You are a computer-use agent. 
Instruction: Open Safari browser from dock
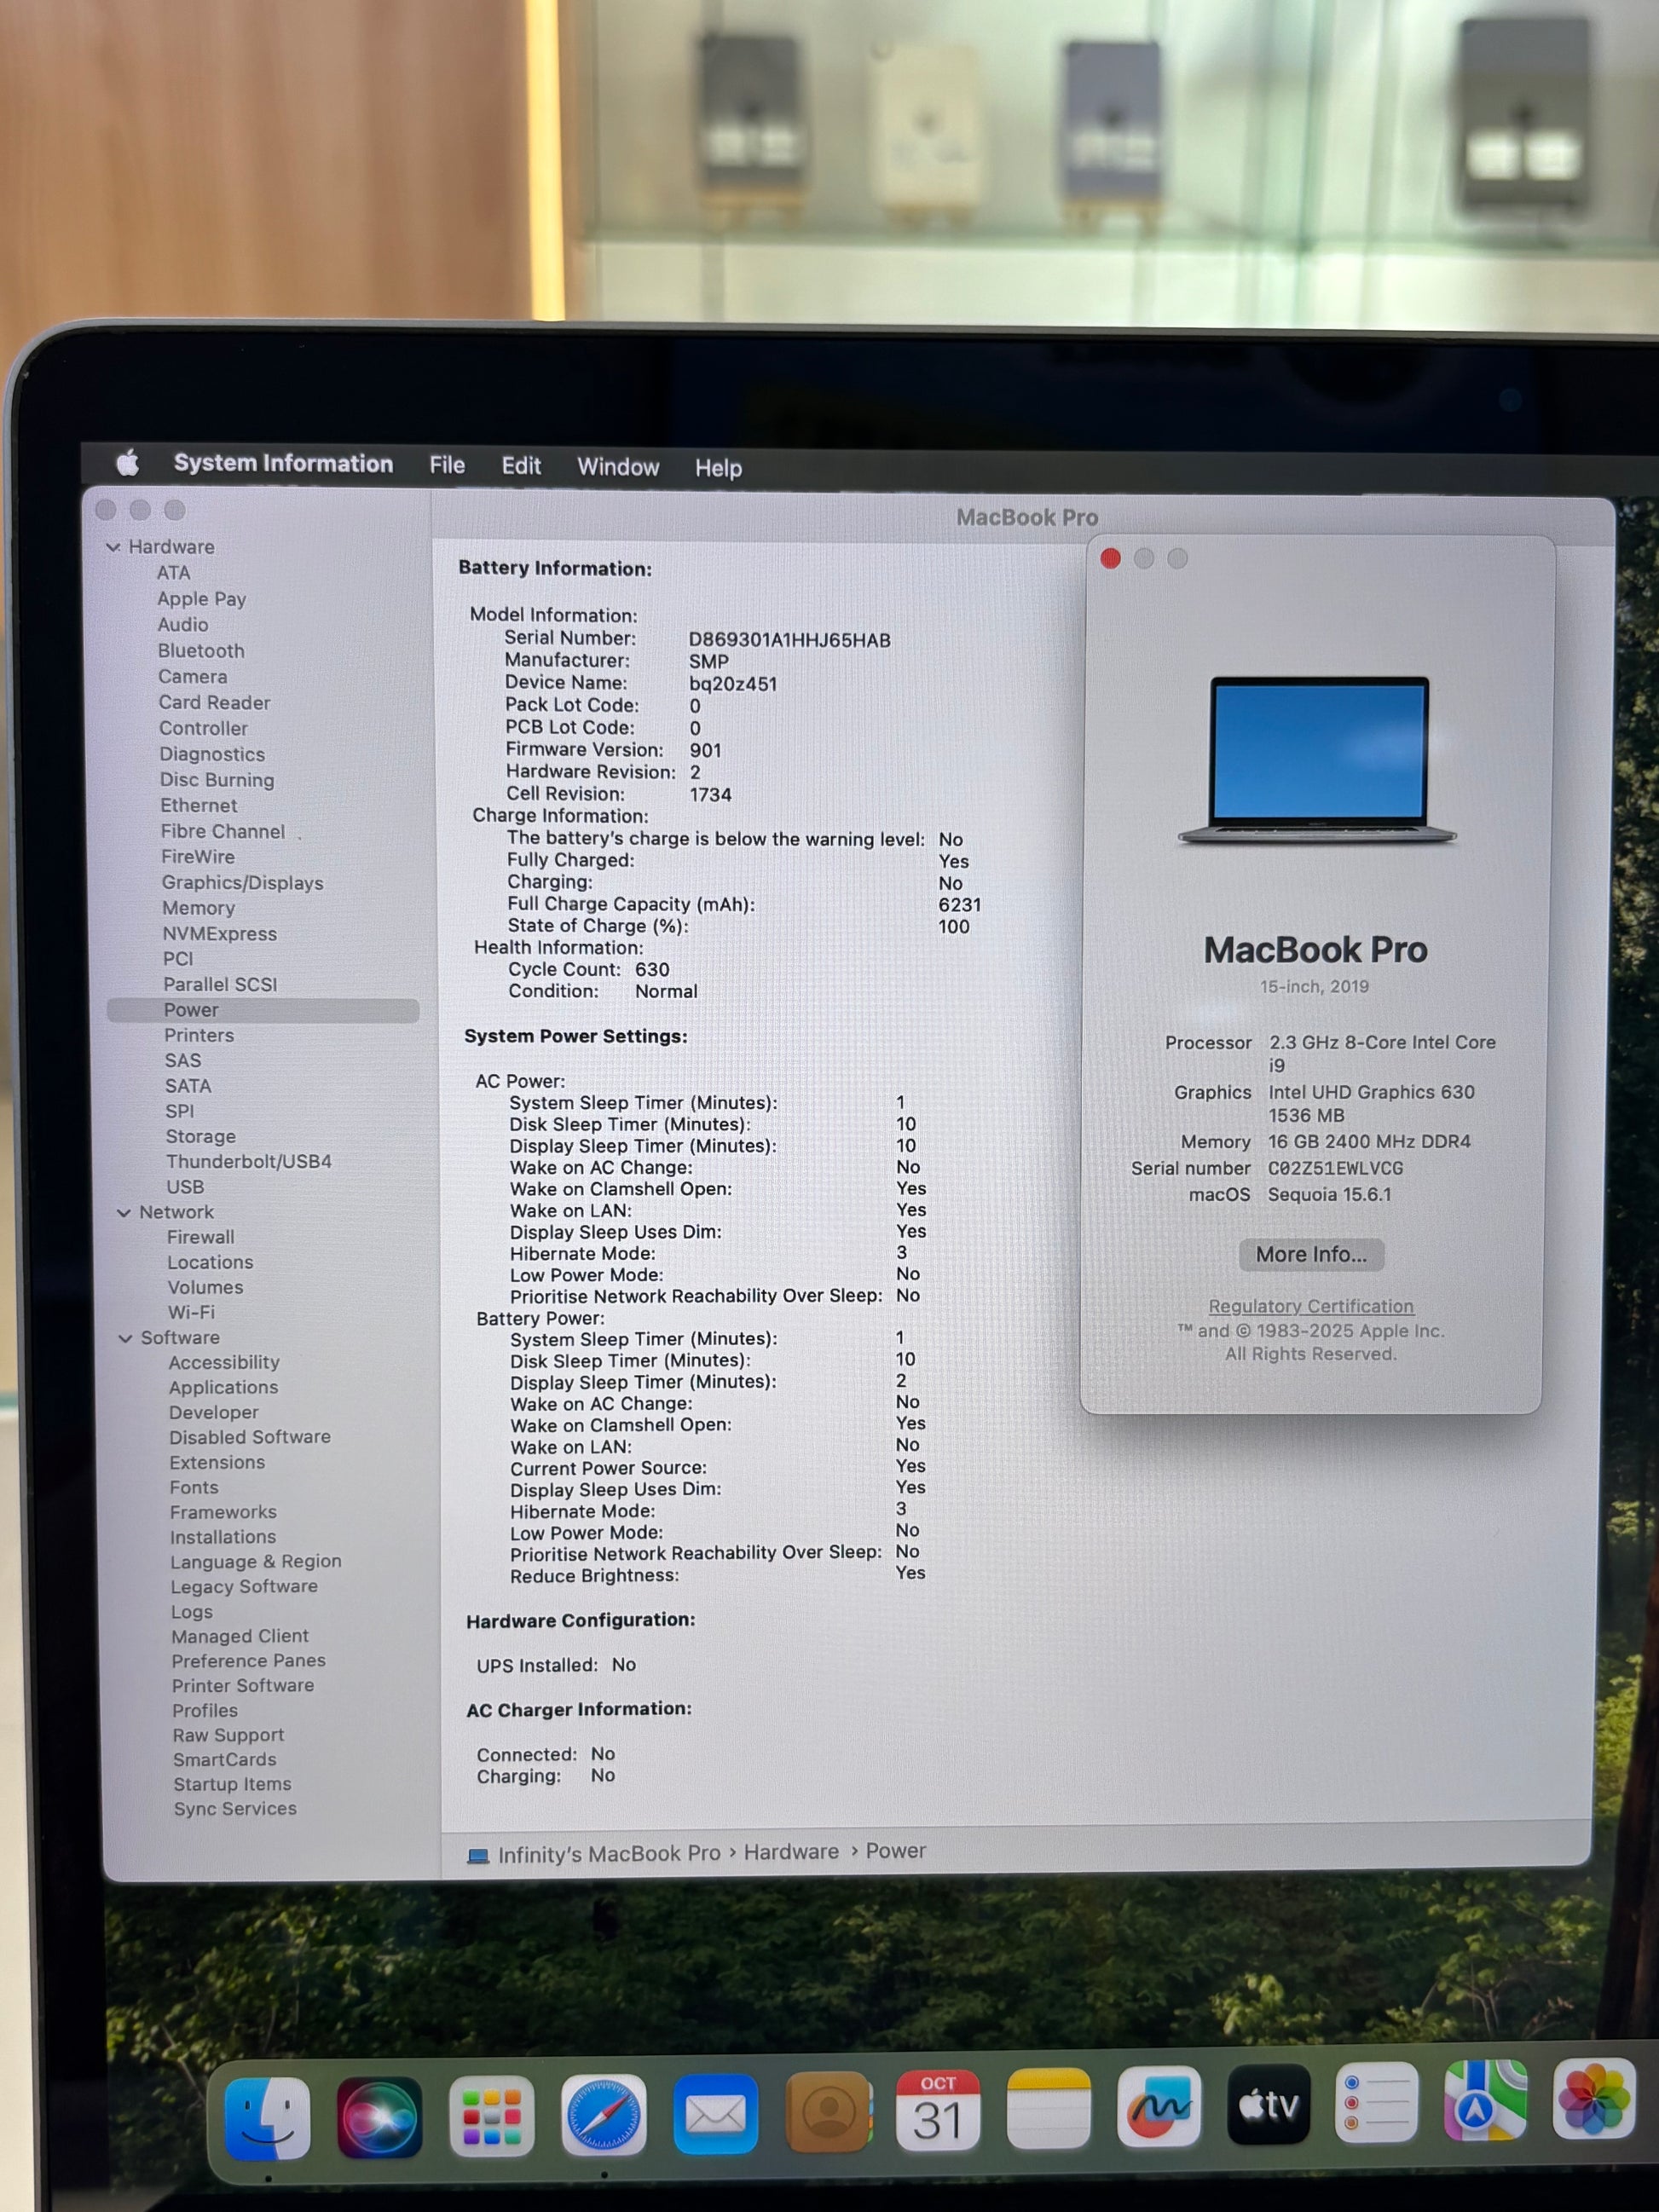click(603, 2114)
